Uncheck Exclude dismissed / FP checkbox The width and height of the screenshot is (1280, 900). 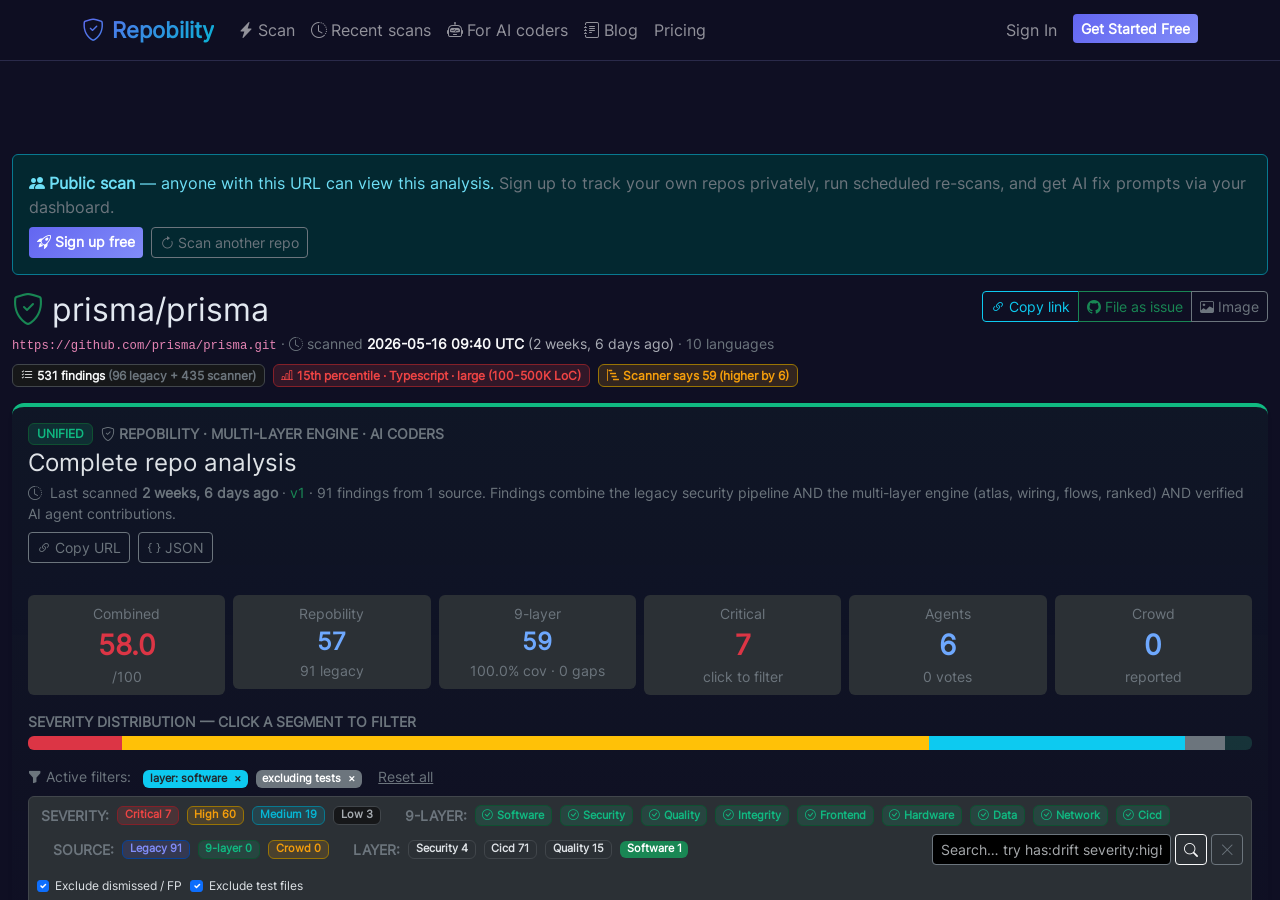pyautogui.click(x=43, y=886)
